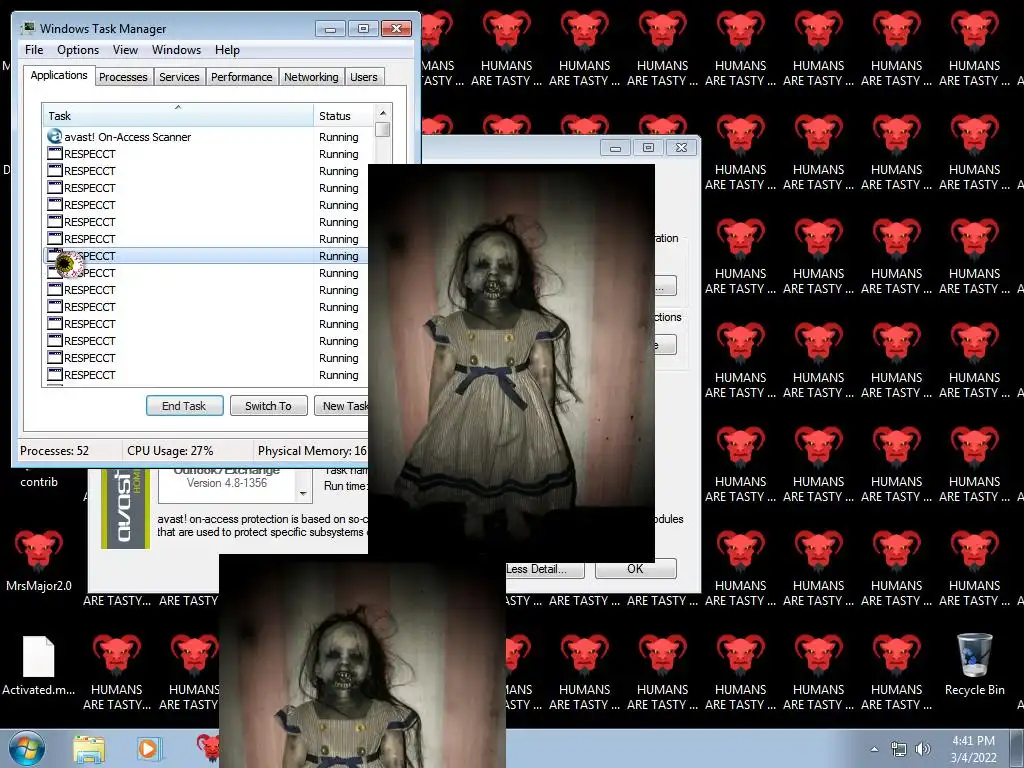Click the Switch To button
Screen dimensions: 1024x768
tap(268, 406)
